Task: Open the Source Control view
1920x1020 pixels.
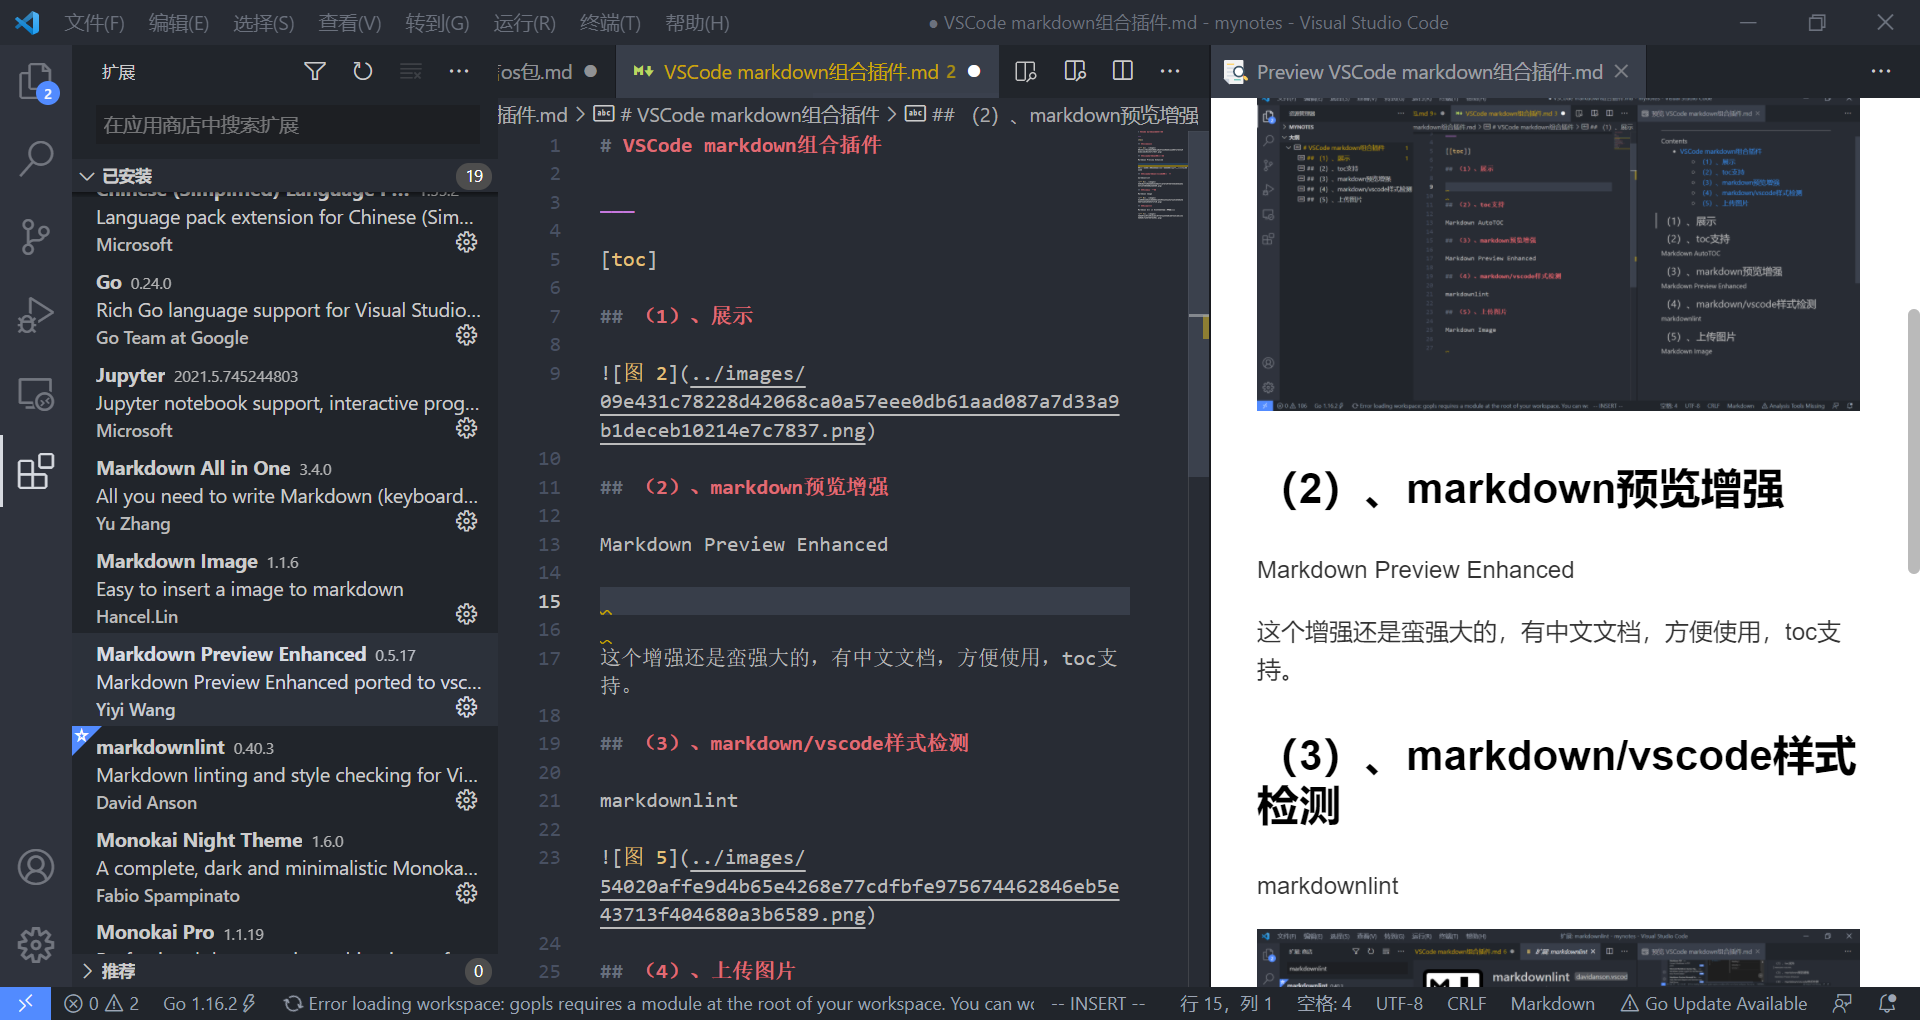Action: coord(37,237)
